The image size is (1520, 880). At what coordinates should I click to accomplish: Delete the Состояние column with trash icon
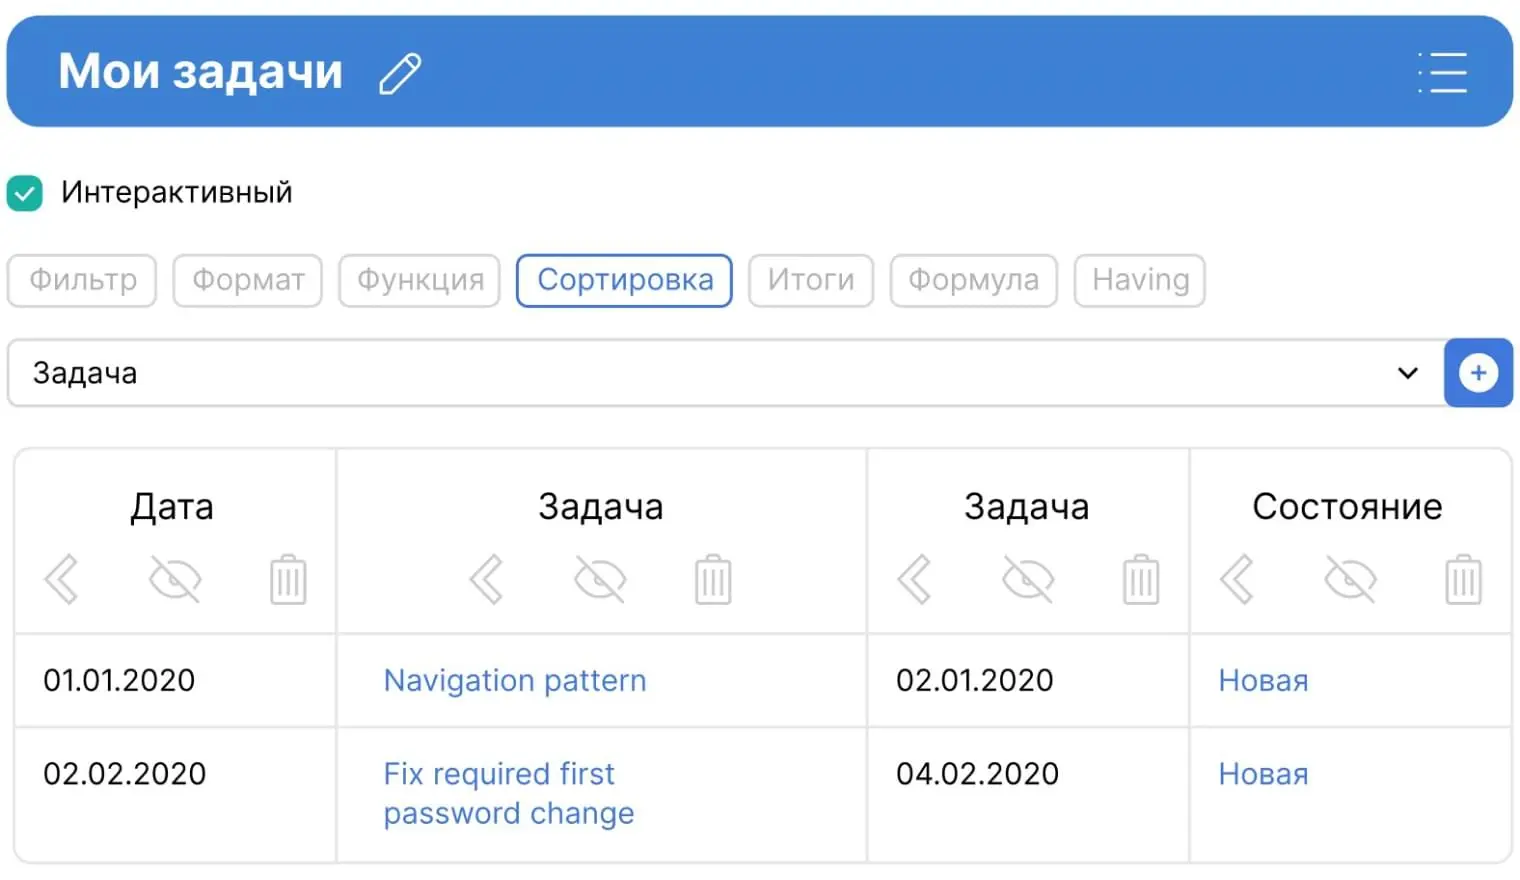point(1463,579)
